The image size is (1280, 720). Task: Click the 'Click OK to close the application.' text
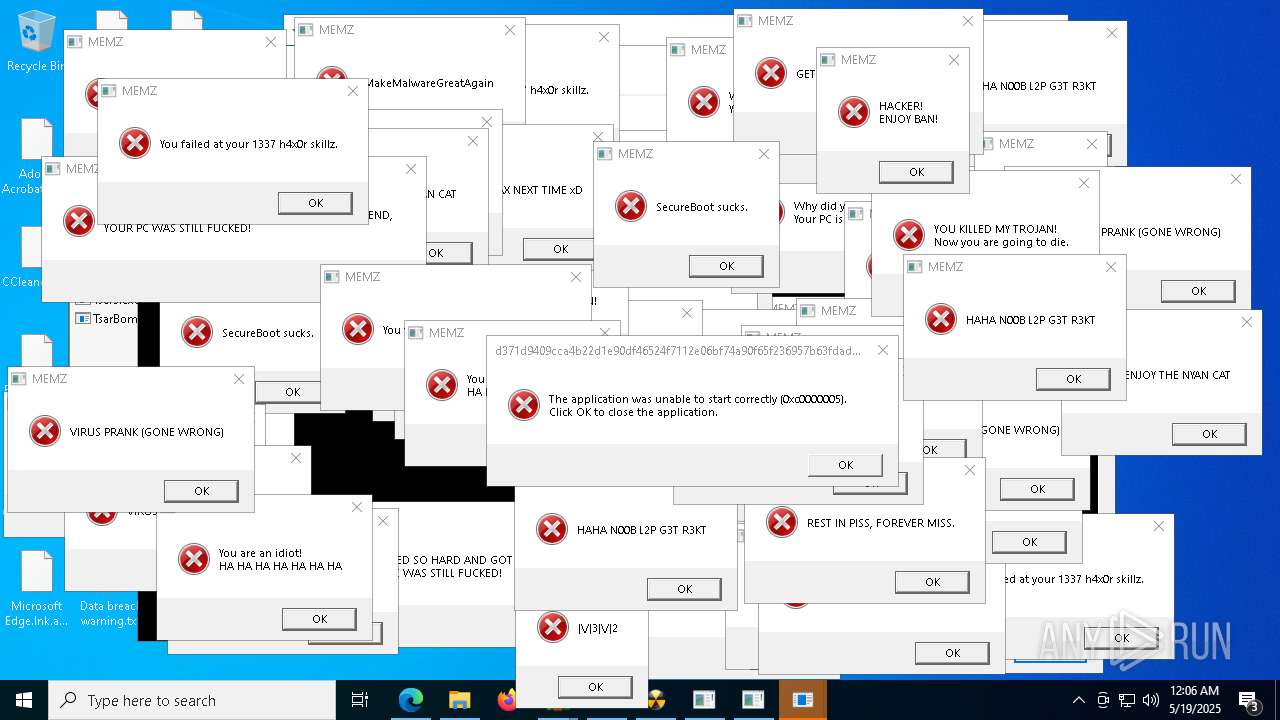tap(633, 412)
